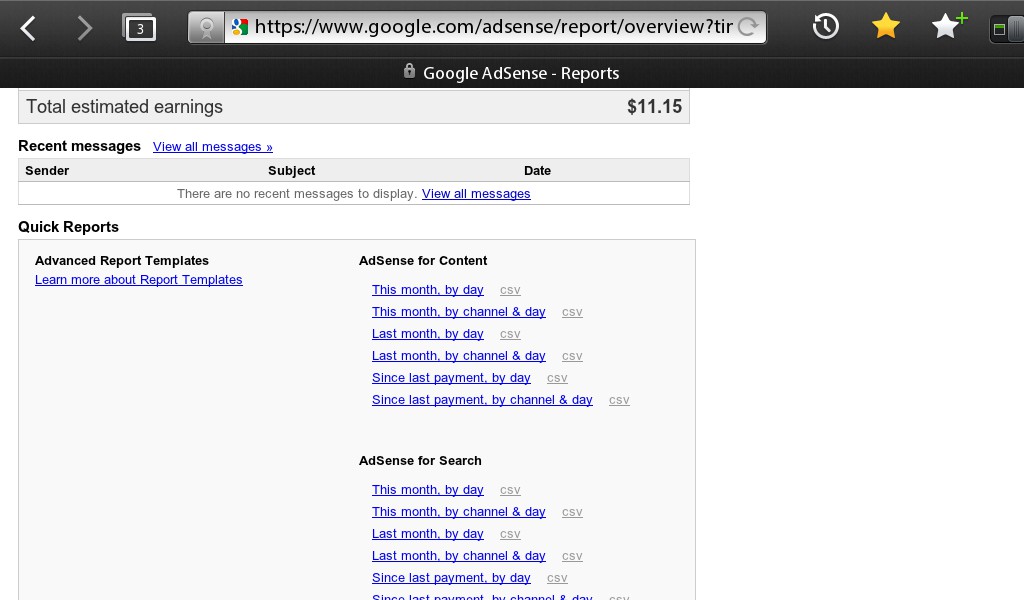Download csv for Content Last month by channel & day
The image size is (1024, 600).
pyautogui.click(x=572, y=356)
